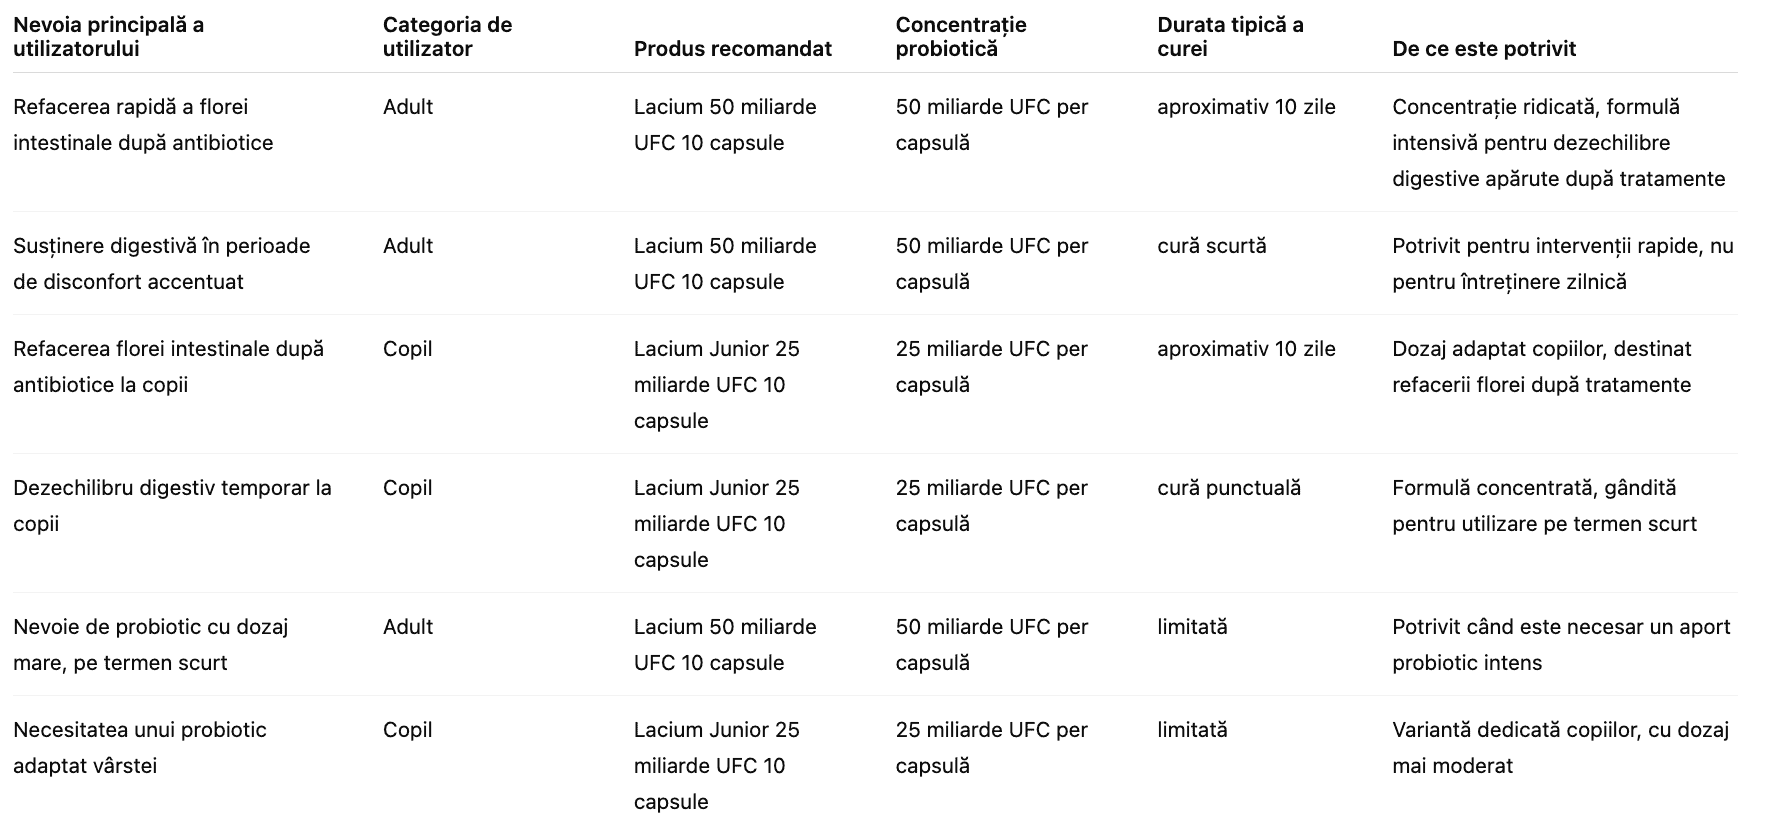
Task: Click 'Dezechilibru digestiv temporar la copii' cell
Action: tap(172, 506)
